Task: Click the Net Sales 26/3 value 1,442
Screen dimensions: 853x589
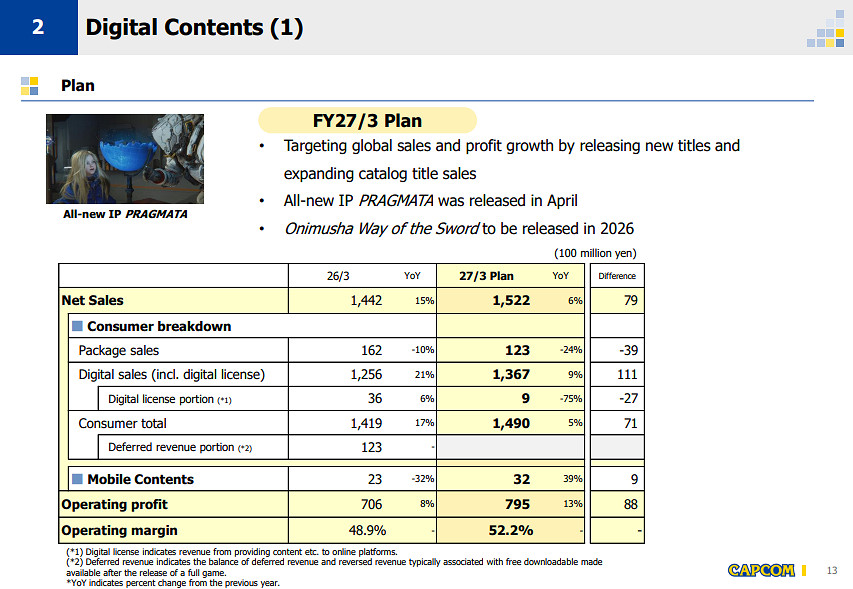Action: 366,300
